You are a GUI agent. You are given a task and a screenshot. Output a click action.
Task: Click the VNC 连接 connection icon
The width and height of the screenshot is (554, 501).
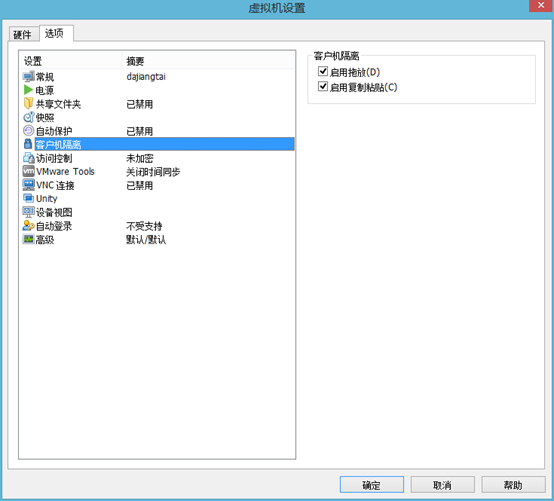coord(28,185)
